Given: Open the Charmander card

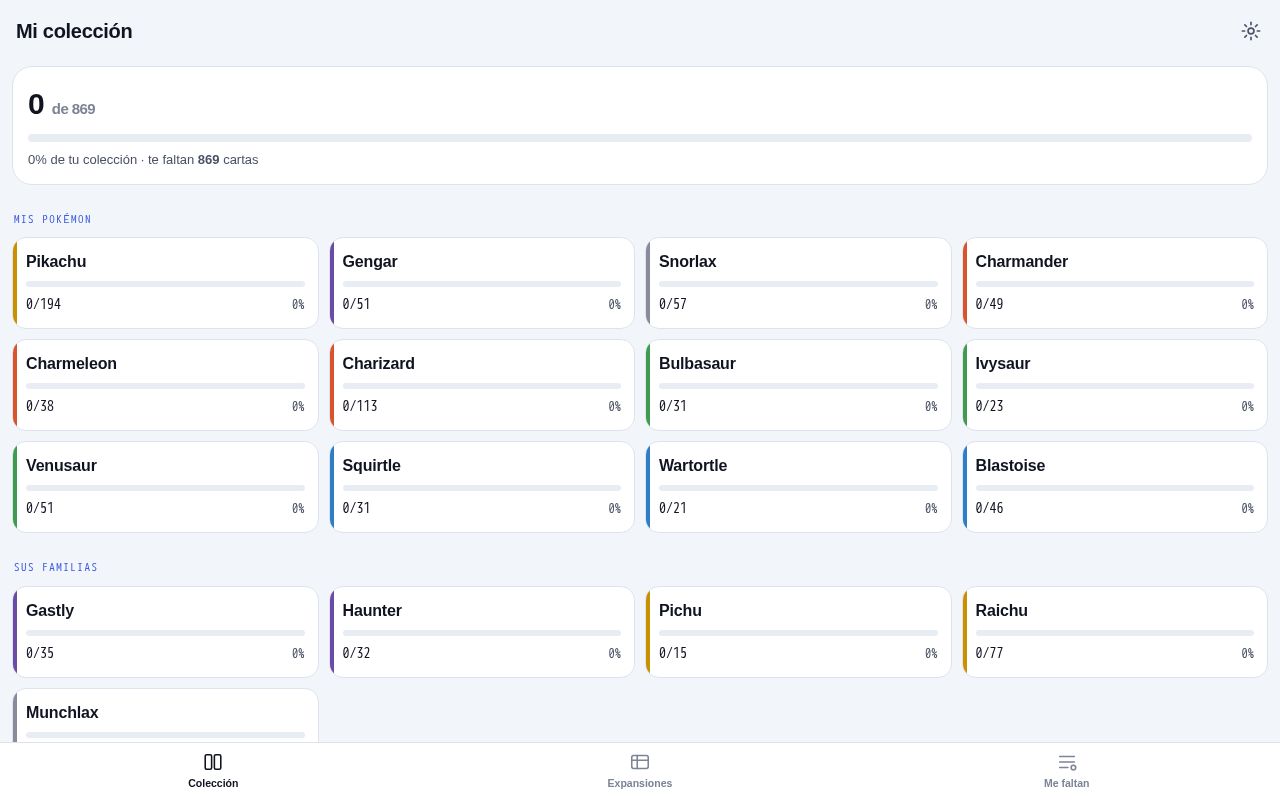Looking at the screenshot, I should coord(1115,283).
